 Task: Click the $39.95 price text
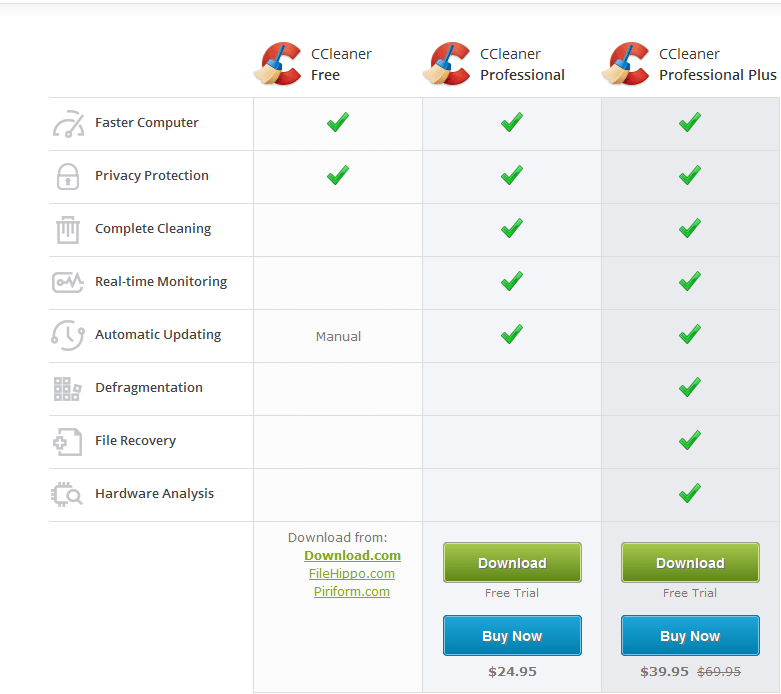click(664, 672)
